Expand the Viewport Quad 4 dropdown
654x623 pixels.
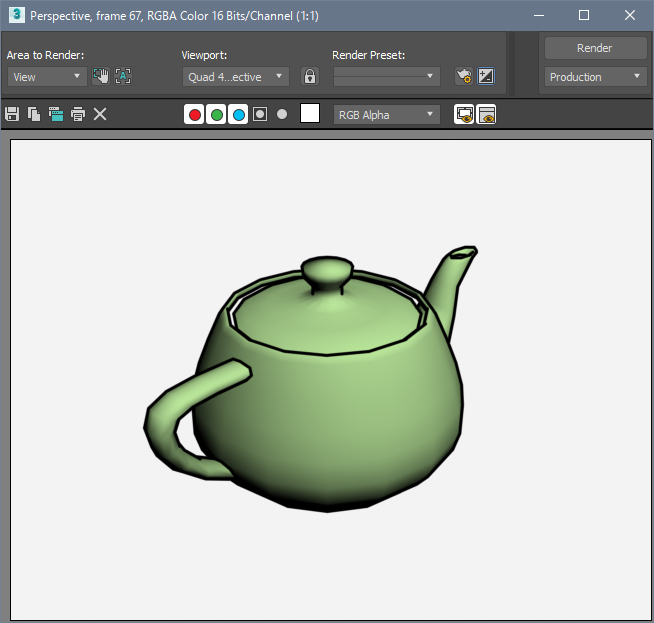click(x=236, y=76)
